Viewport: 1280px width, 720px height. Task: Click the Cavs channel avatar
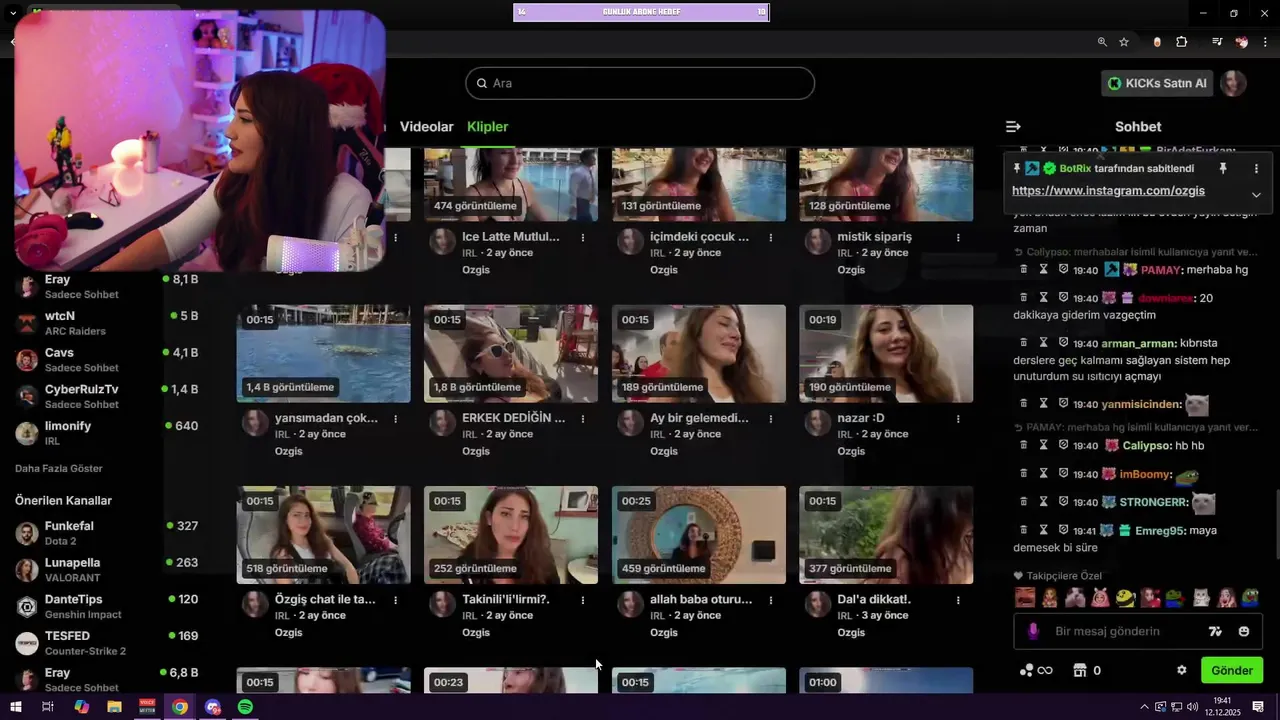[x=27, y=360]
